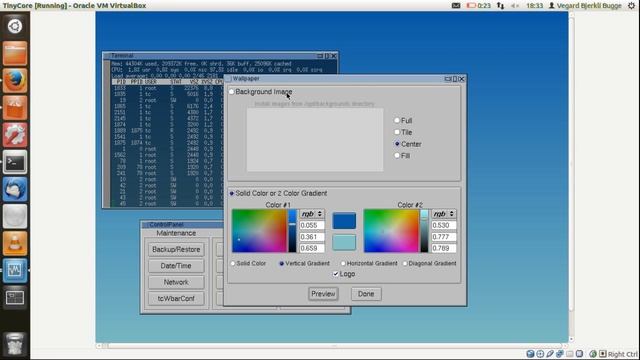This screenshot has height=360, width=640.
Task: Open the mail envelope indicator in top panel
Action: (456, 5)
